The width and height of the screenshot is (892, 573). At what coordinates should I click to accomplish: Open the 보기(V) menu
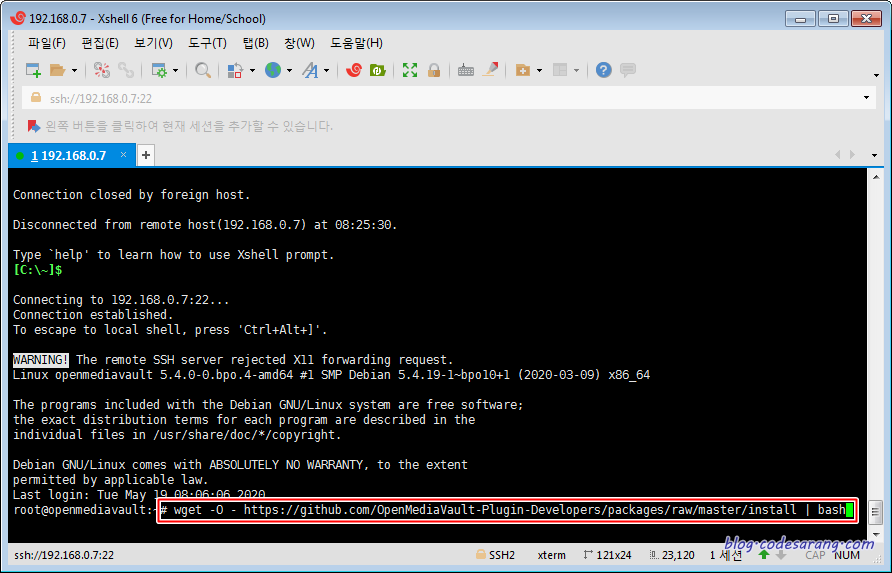(153, 43)
